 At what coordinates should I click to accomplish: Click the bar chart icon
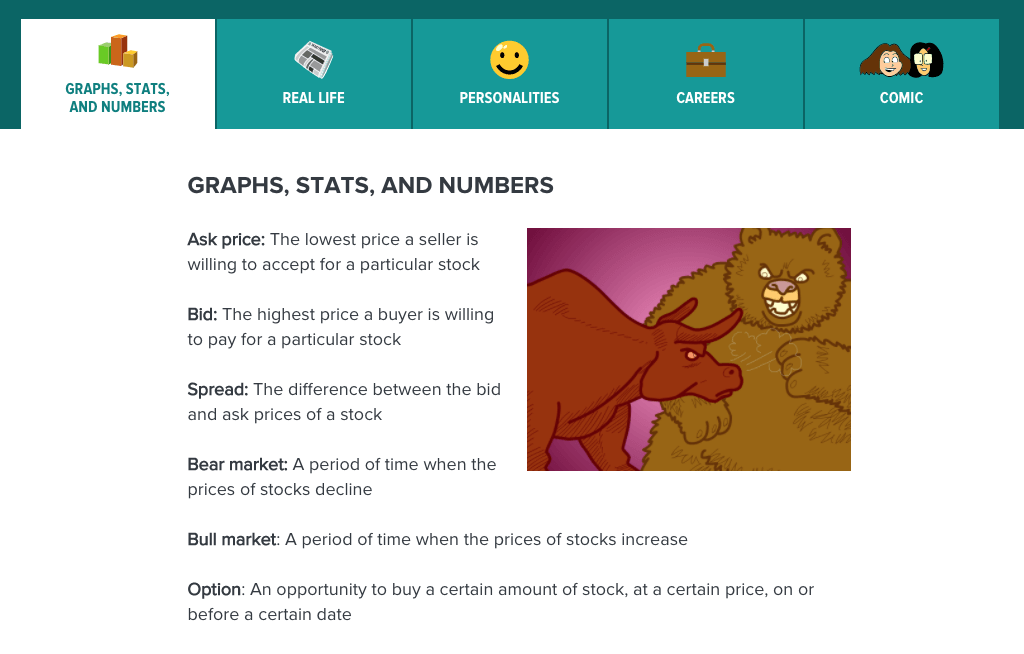[x=118, y=51]
